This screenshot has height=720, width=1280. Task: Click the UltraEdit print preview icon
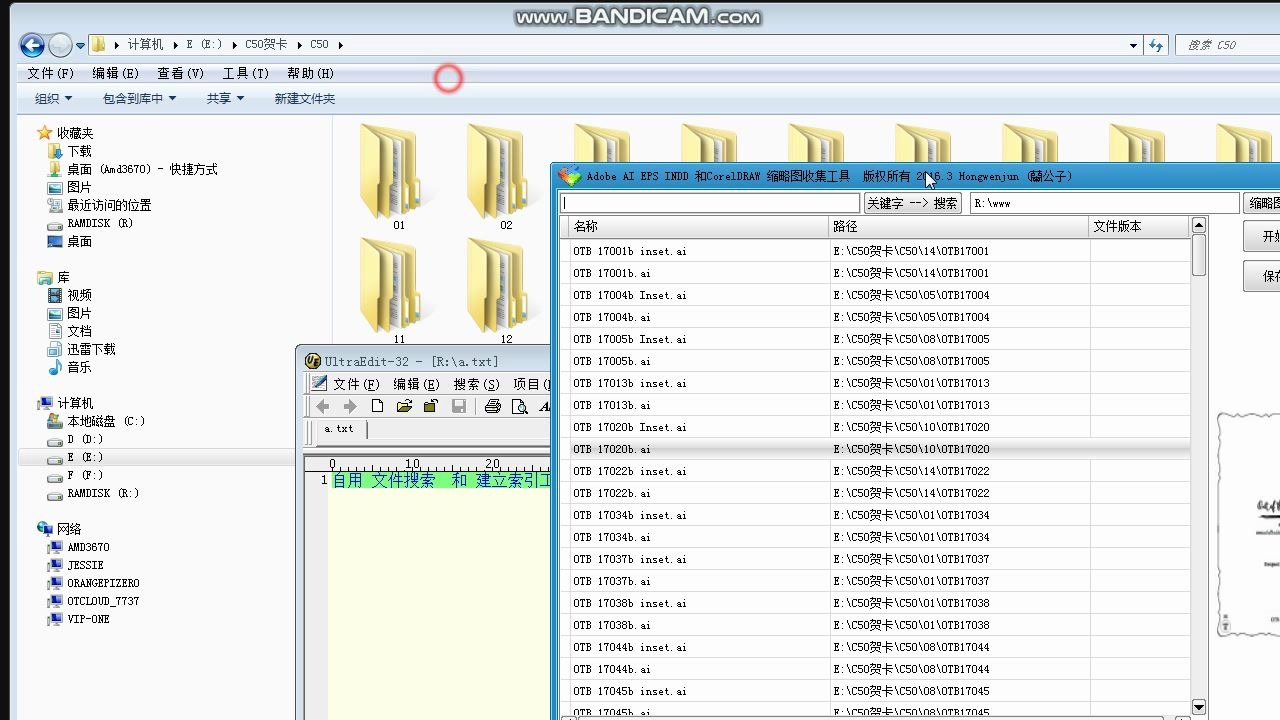click(519, 406)
